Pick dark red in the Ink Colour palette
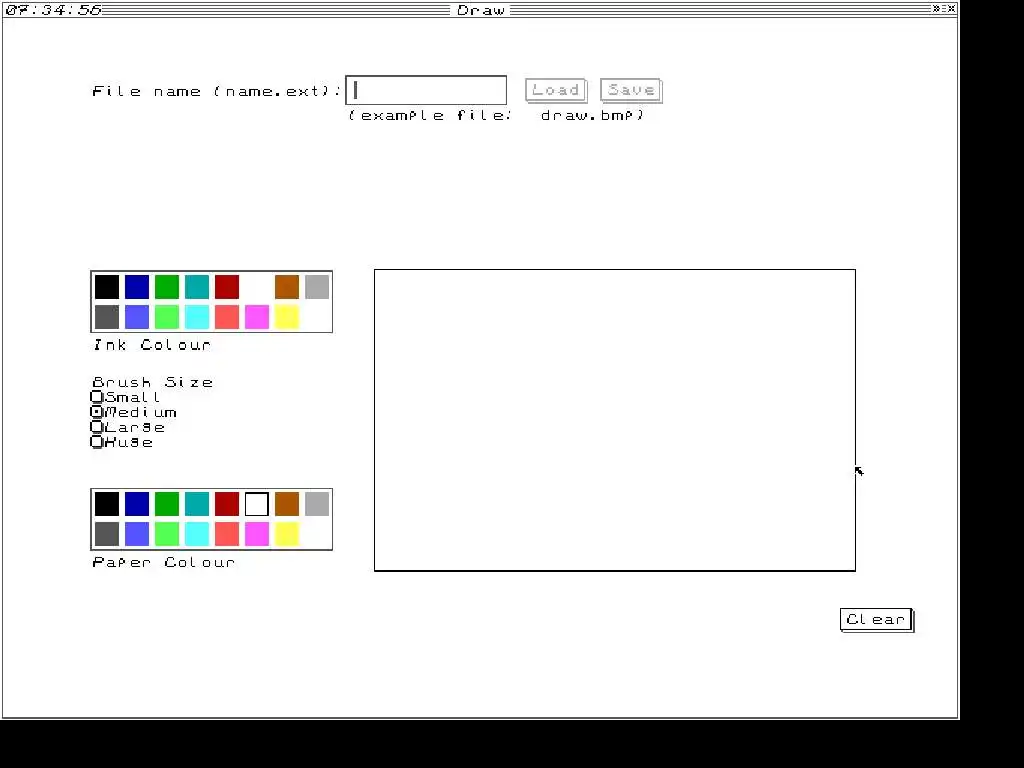Image resolution: width=1024 pixels, height=768 pixels. pyautogui.click(x=227, y=287)
